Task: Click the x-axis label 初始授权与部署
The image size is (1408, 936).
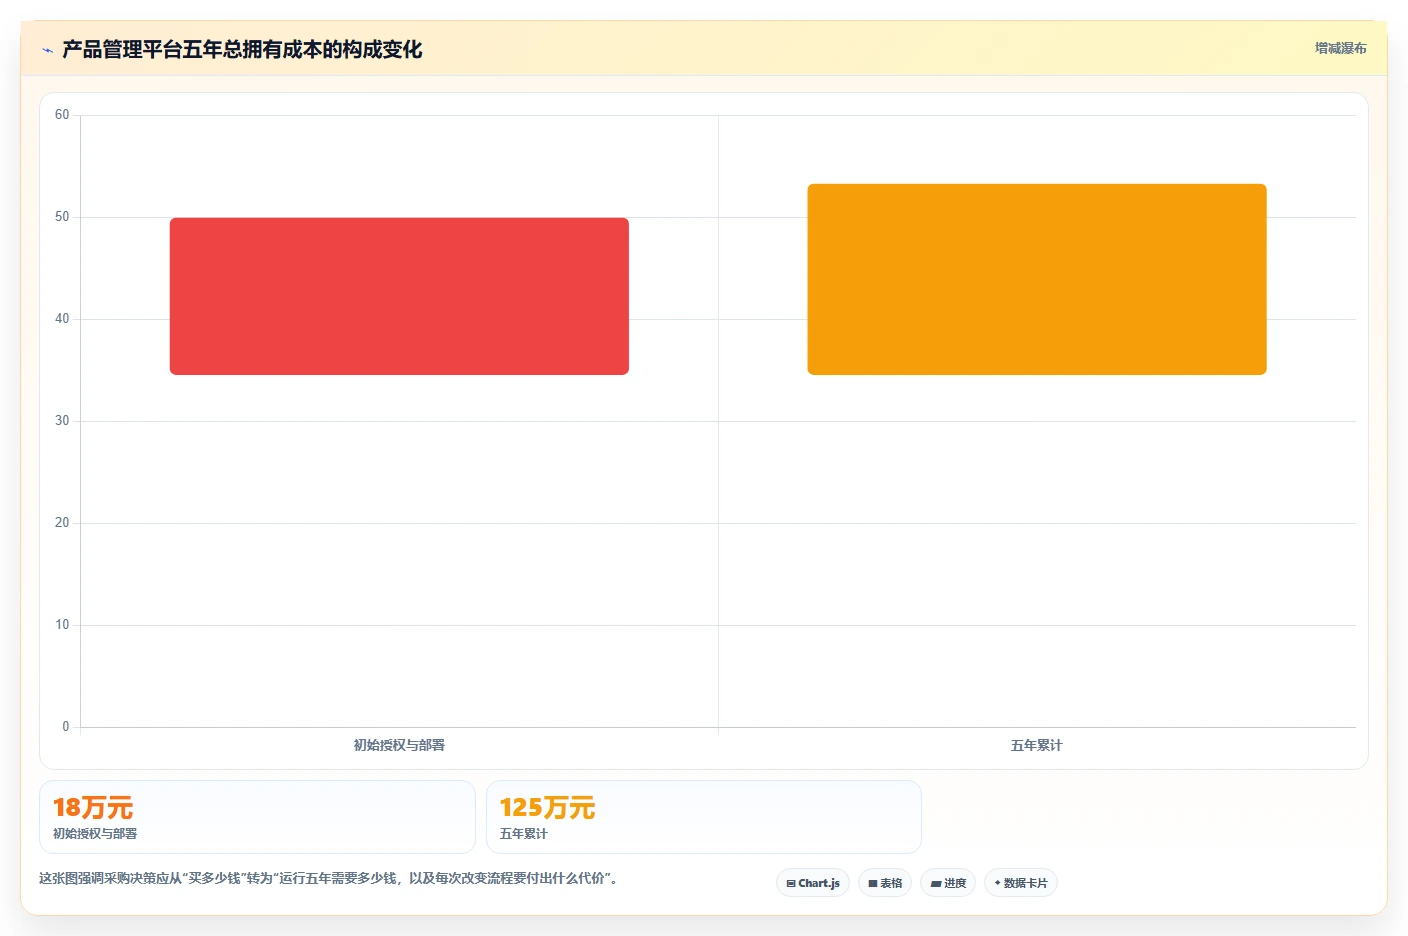Action: tap(399, 745)
